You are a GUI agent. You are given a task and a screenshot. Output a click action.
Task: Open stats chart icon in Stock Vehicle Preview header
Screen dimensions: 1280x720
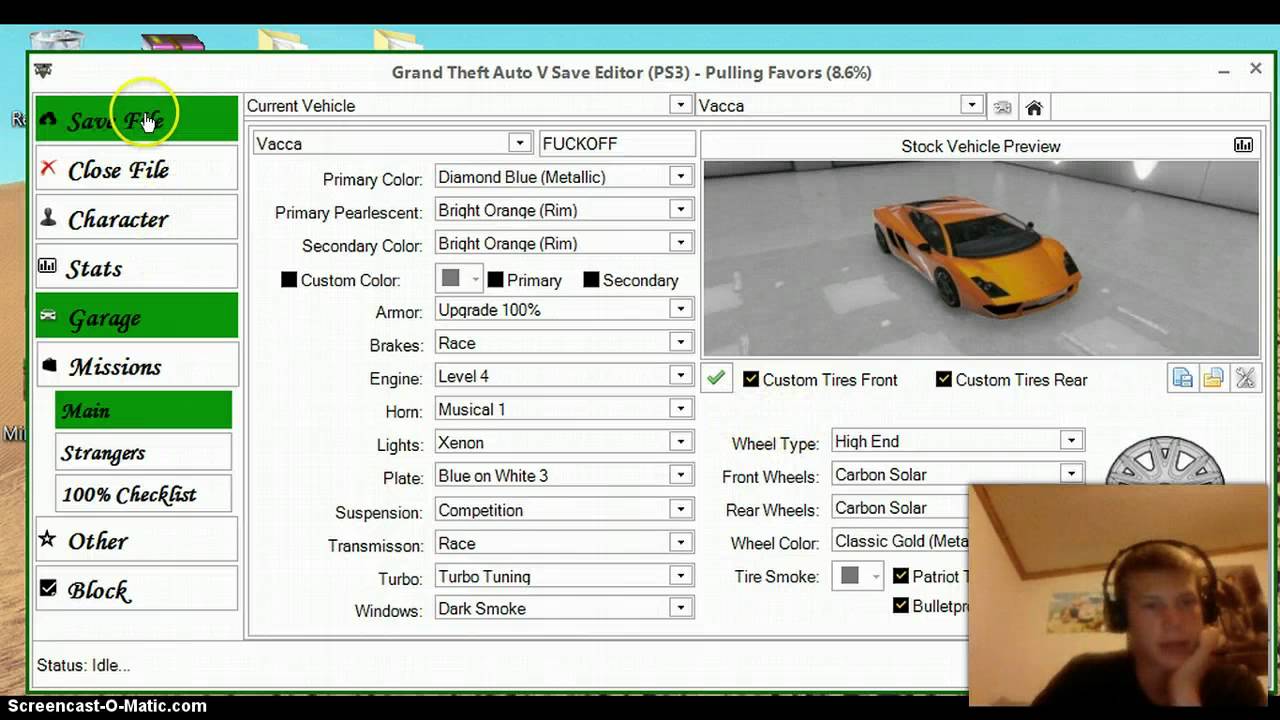1243,145
